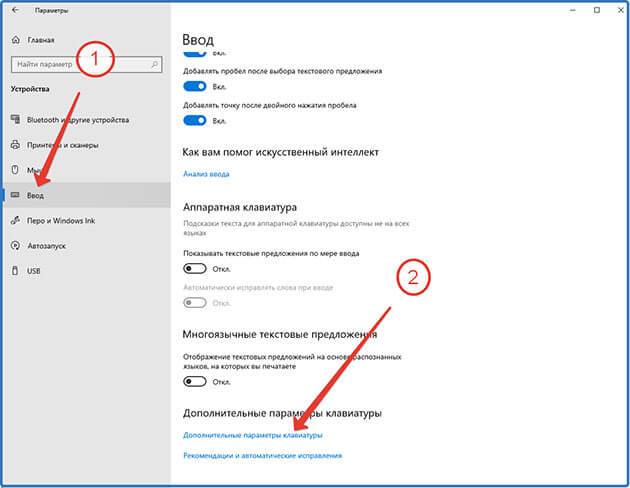
Task: Toggle multilingual text suggestions on
Action: (x=195, y=381)
